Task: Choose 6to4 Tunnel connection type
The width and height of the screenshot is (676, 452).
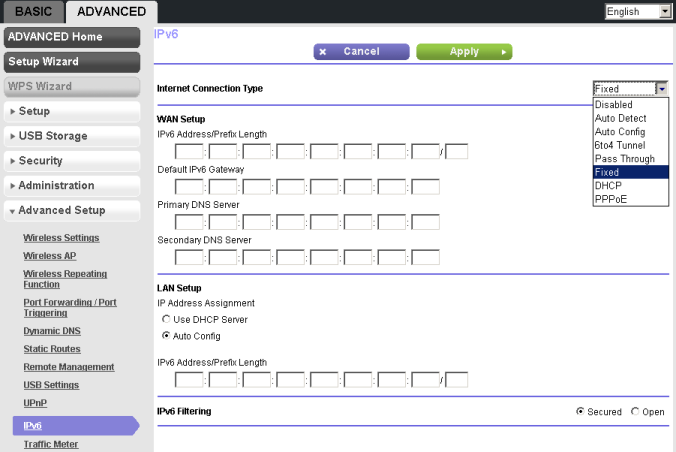Action: pyautogui.click(x=631, y=145)
